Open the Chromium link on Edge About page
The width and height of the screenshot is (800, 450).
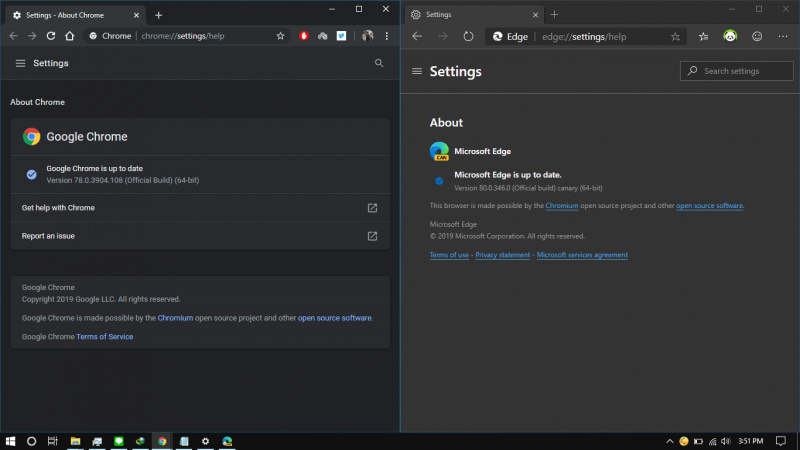click(562, 206)
